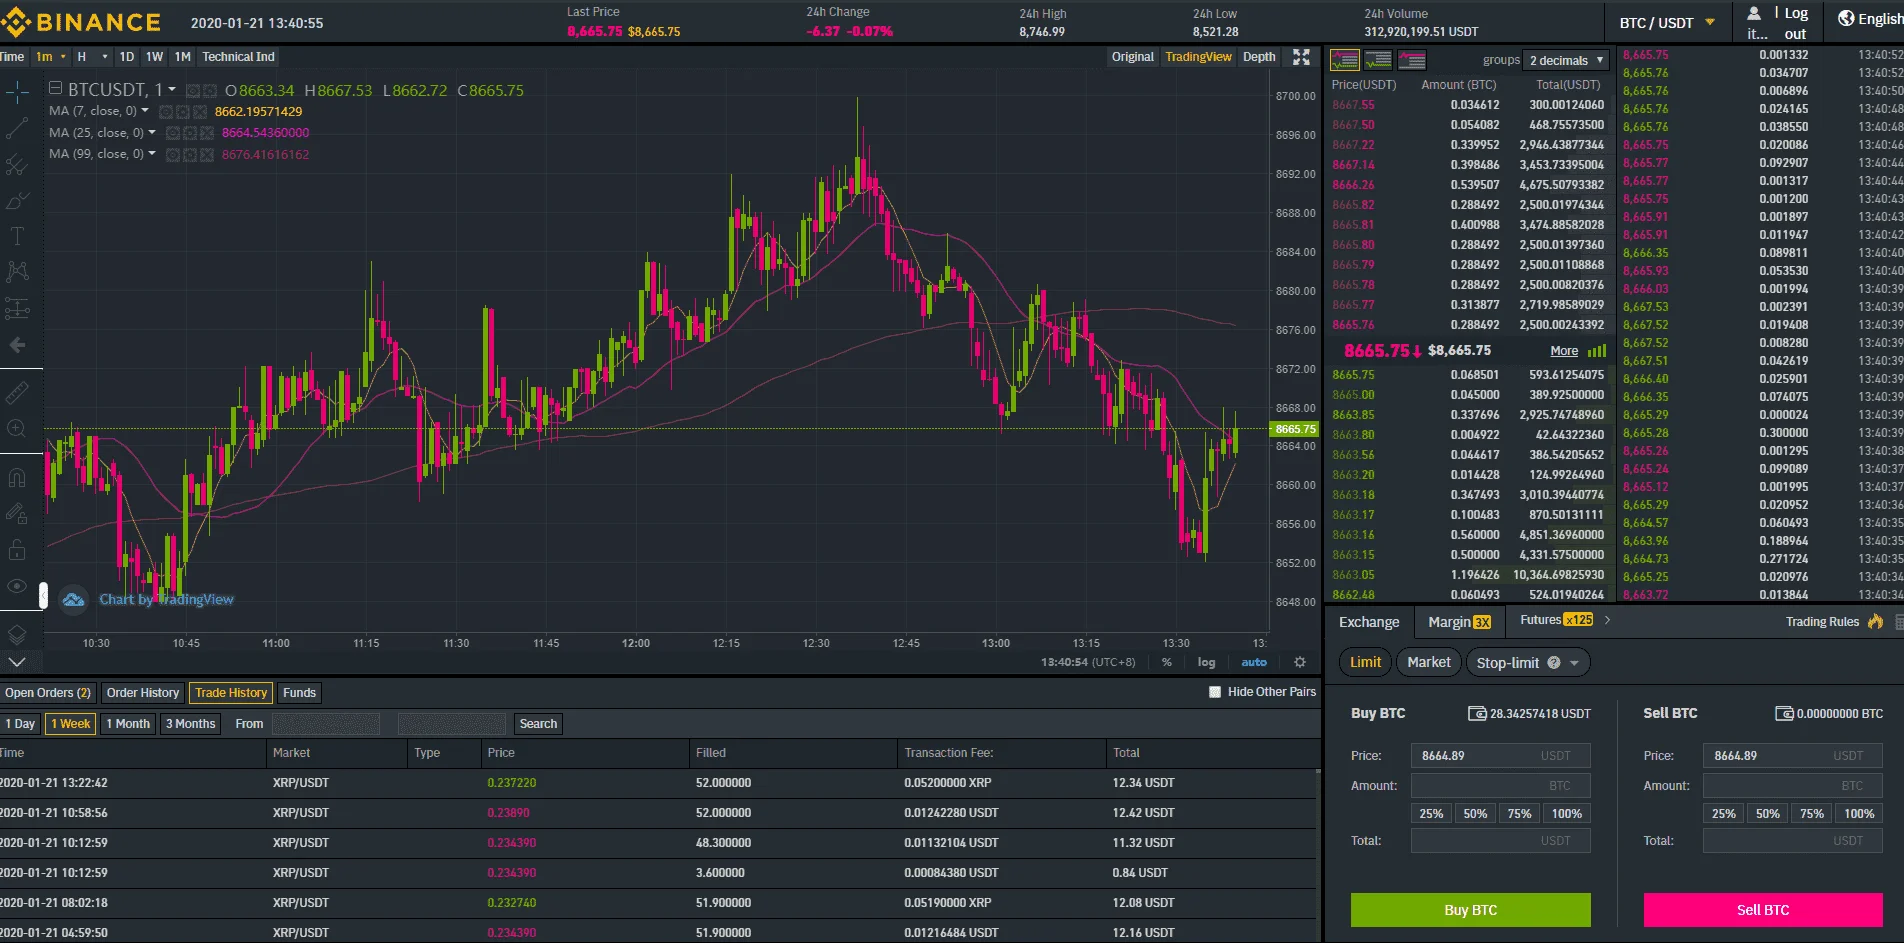Viewport: 1904px width, 943px height.
Task: Click the green Buy BTC button
Action: [x=1470, y=910]
